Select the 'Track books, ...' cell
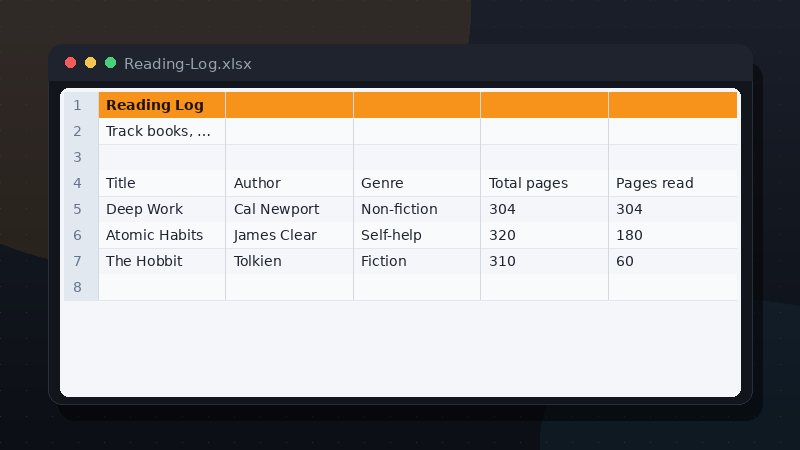Viewport: 800px width, 450px height. [x=162, y=131]
